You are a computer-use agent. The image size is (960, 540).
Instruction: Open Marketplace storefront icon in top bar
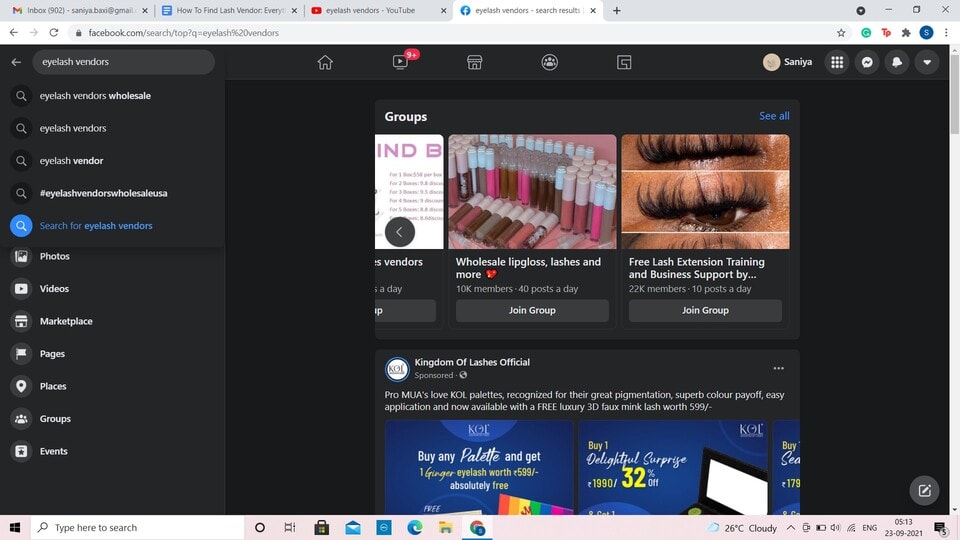click(474, 62)
